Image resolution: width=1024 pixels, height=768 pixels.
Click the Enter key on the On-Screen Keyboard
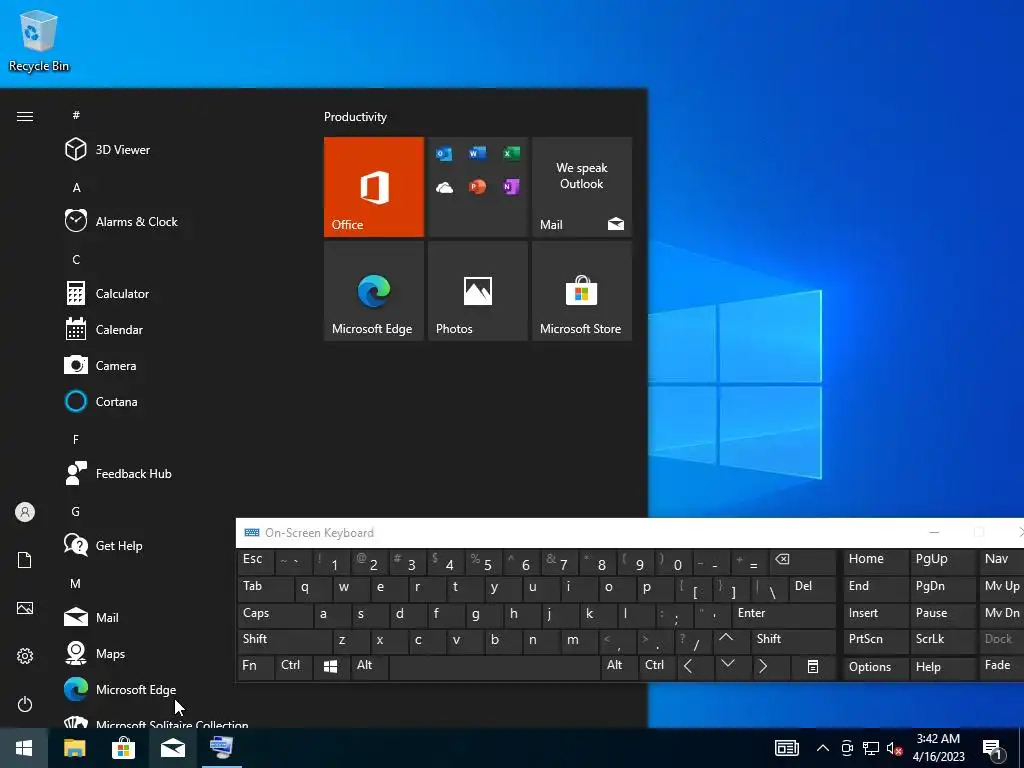(784, 614)
